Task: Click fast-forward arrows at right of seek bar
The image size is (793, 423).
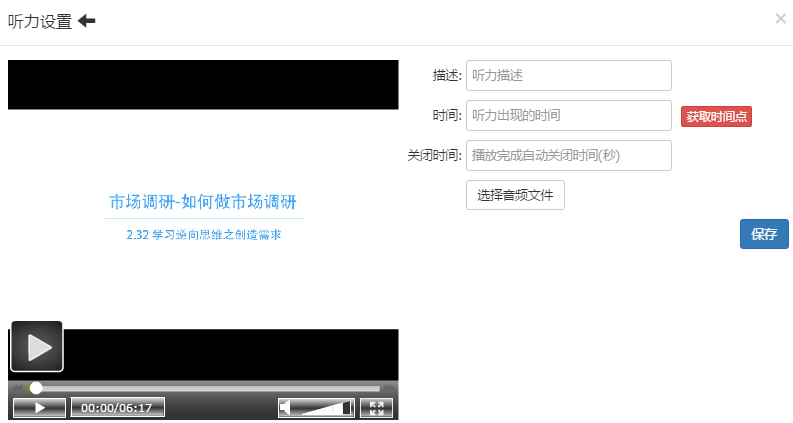Action: pyautogui.click(x=388, y=388)
